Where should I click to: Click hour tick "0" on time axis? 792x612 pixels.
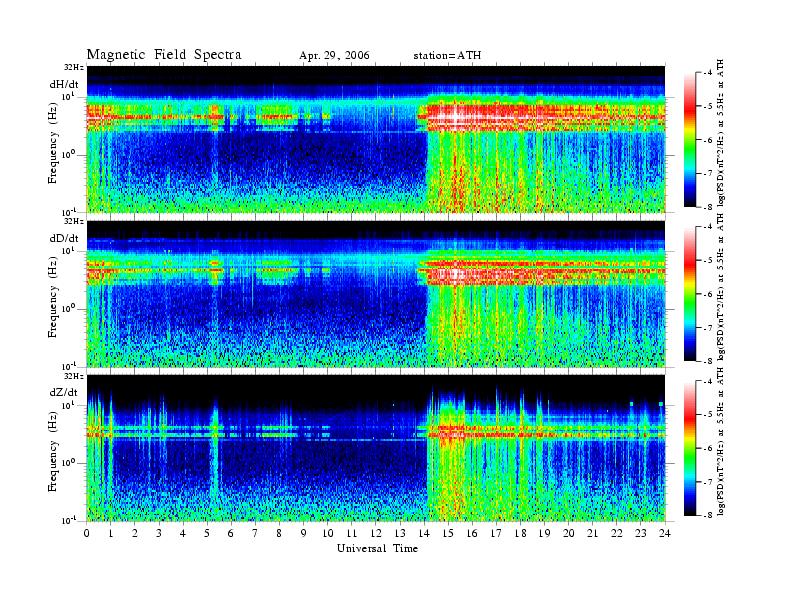pos(87,533)
